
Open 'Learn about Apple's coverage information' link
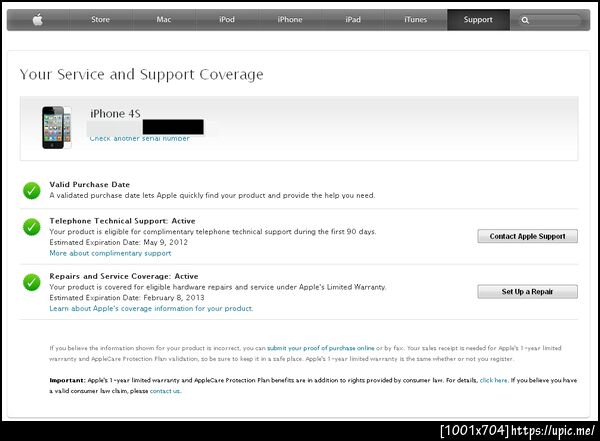[151, 309]
